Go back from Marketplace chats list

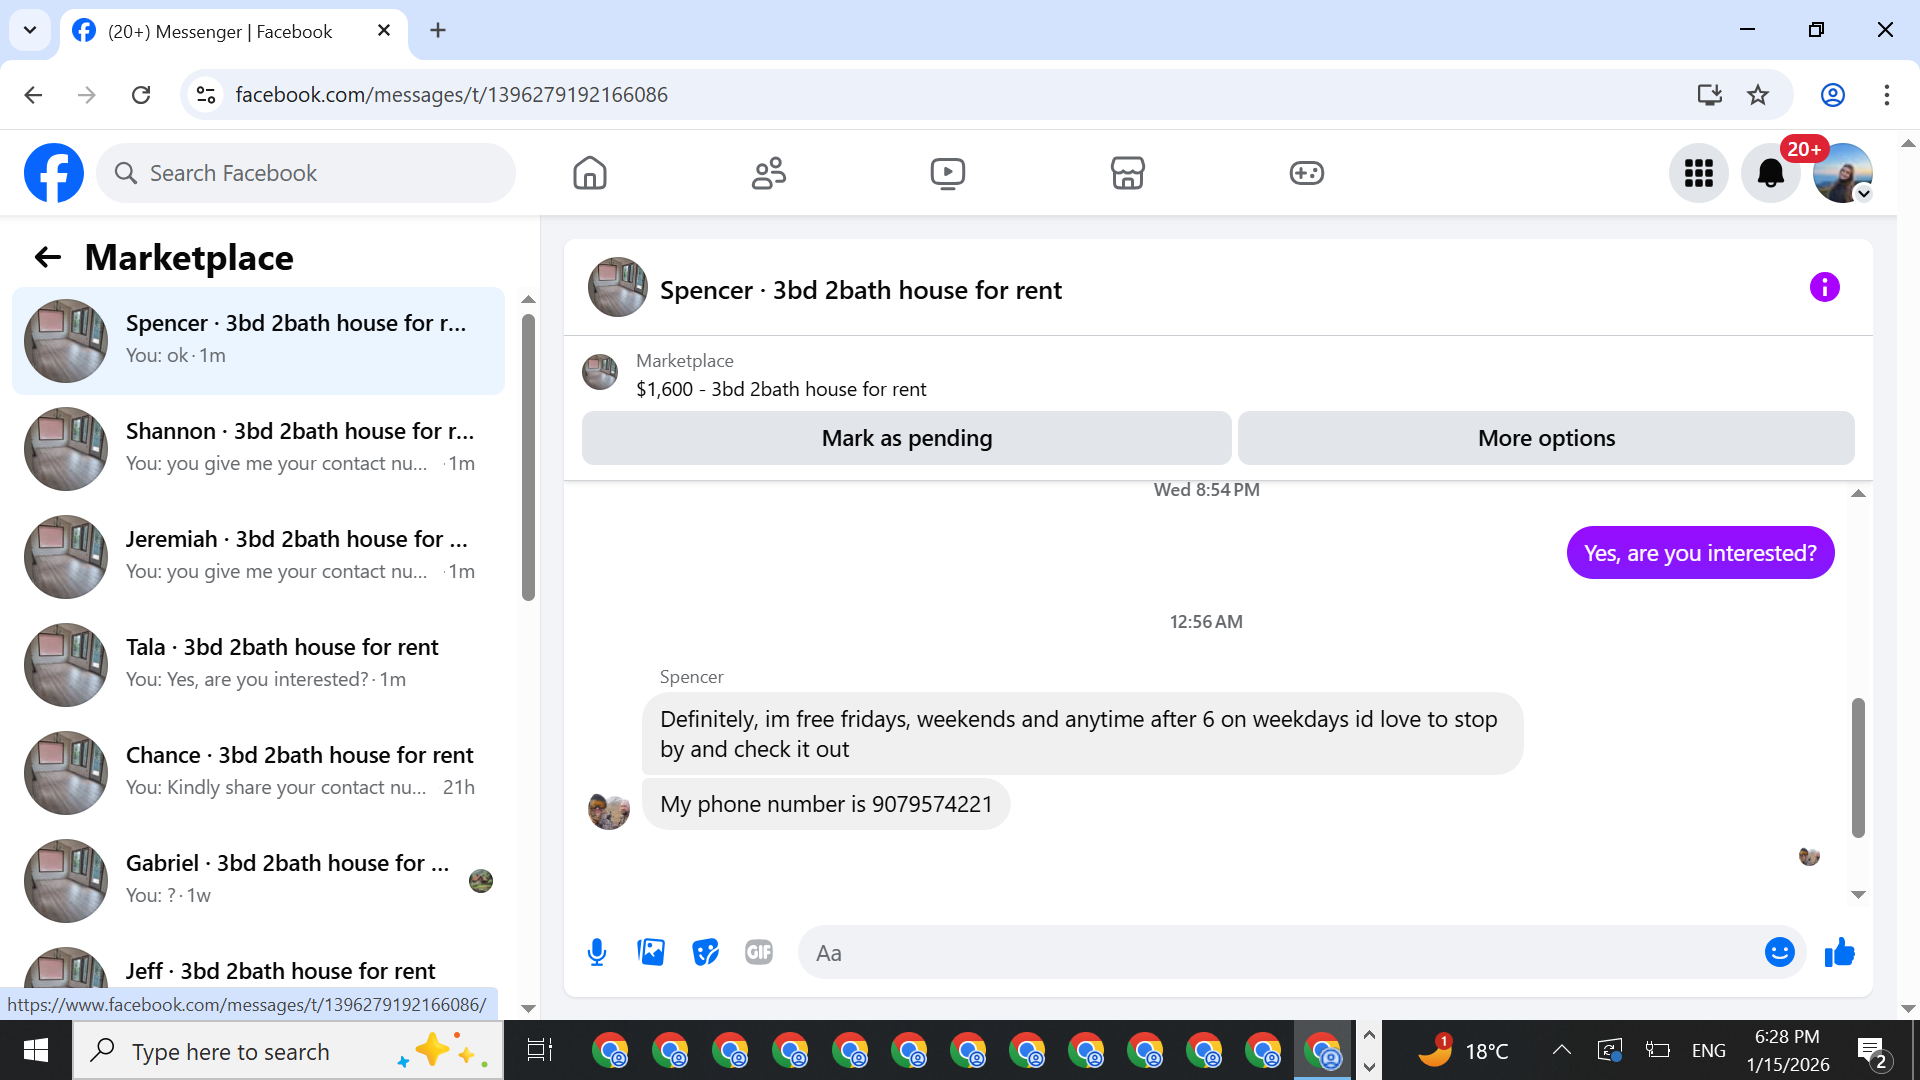click(47, 258)
